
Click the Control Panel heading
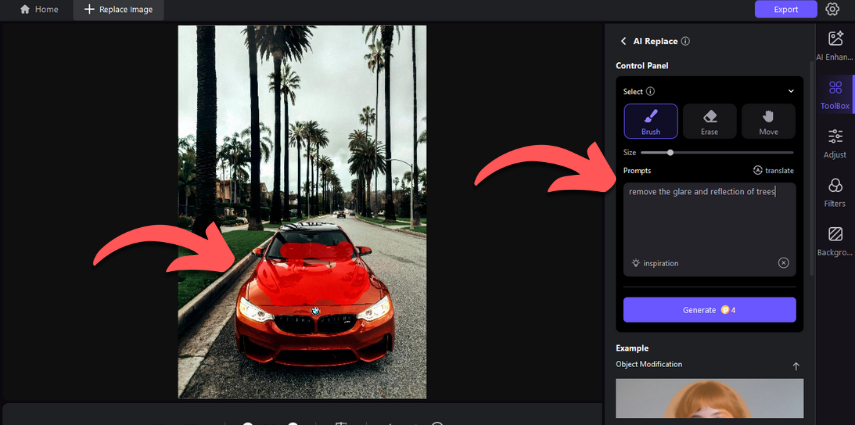point(642,66)
